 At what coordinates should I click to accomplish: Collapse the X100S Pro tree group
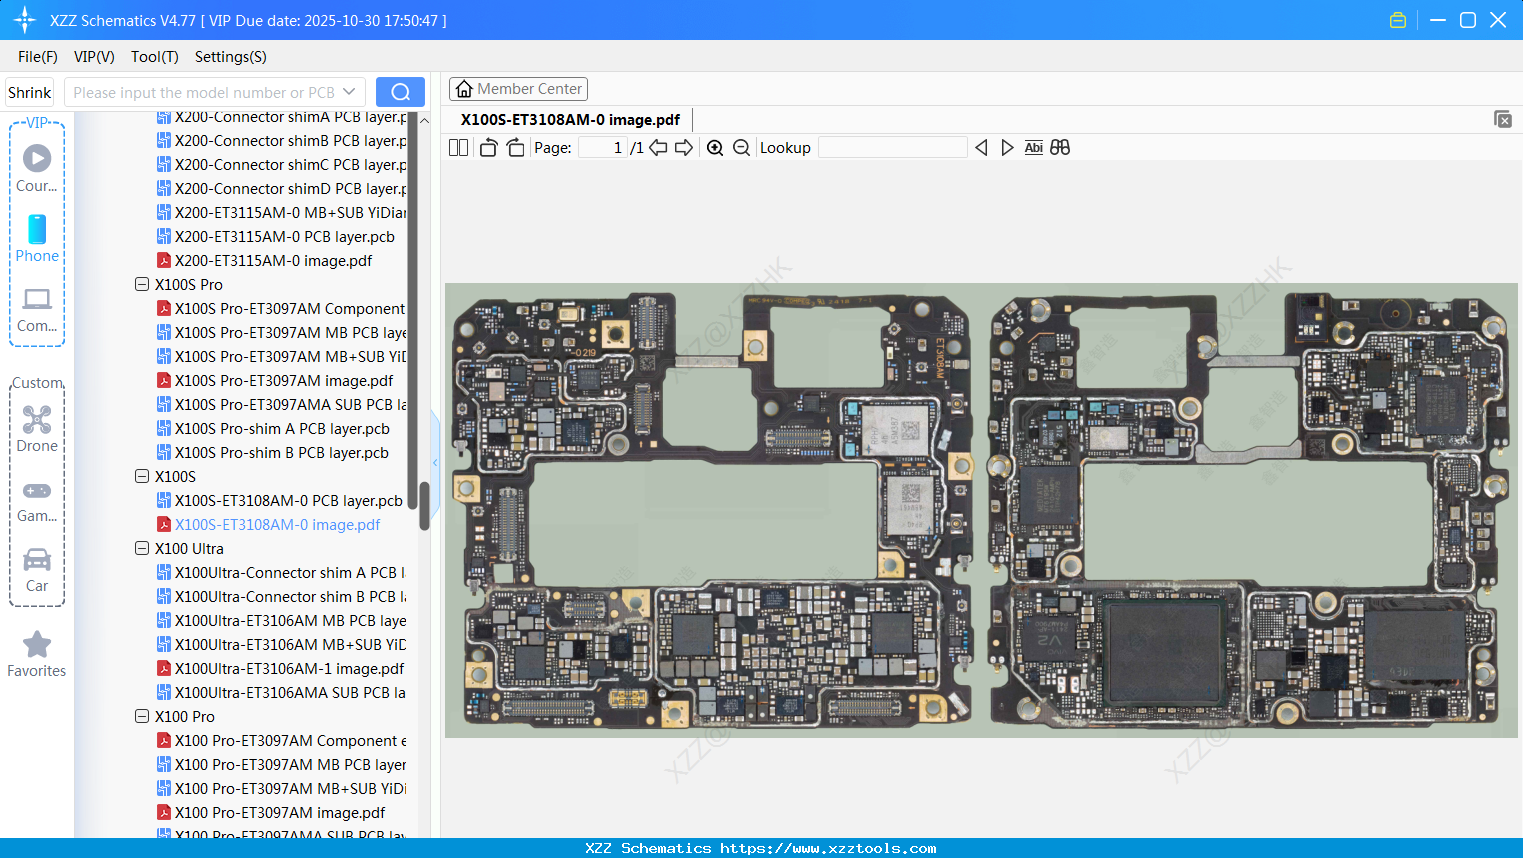142,284
